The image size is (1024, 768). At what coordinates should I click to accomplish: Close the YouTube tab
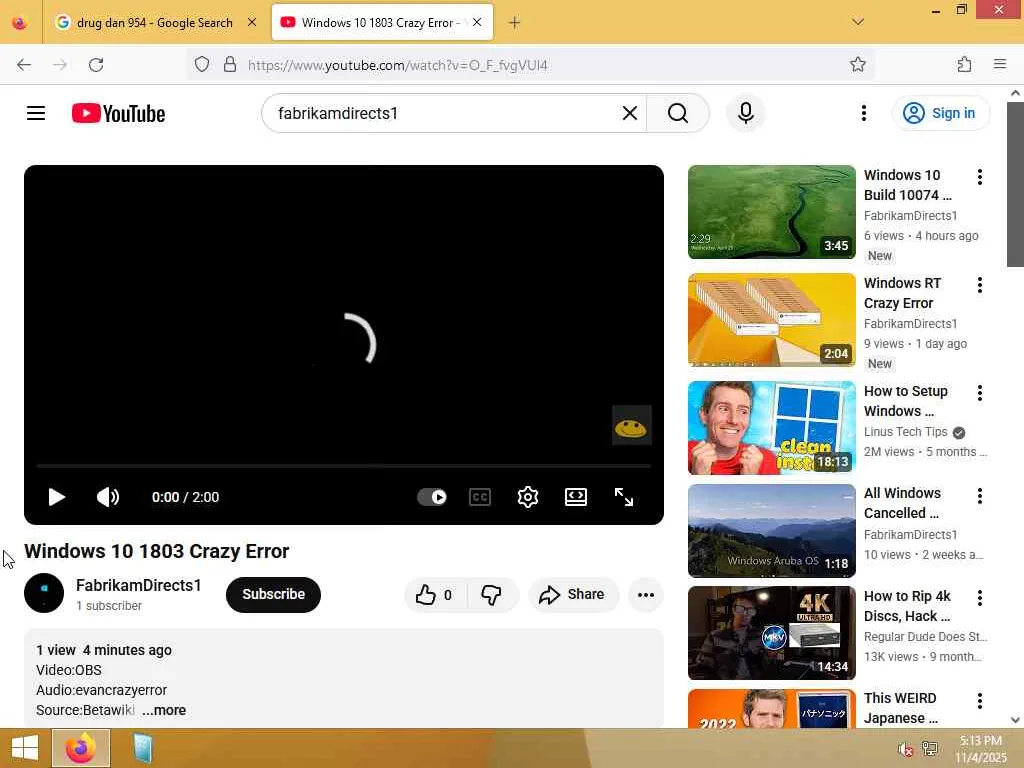pyautogui.click(x=477, y=22)
